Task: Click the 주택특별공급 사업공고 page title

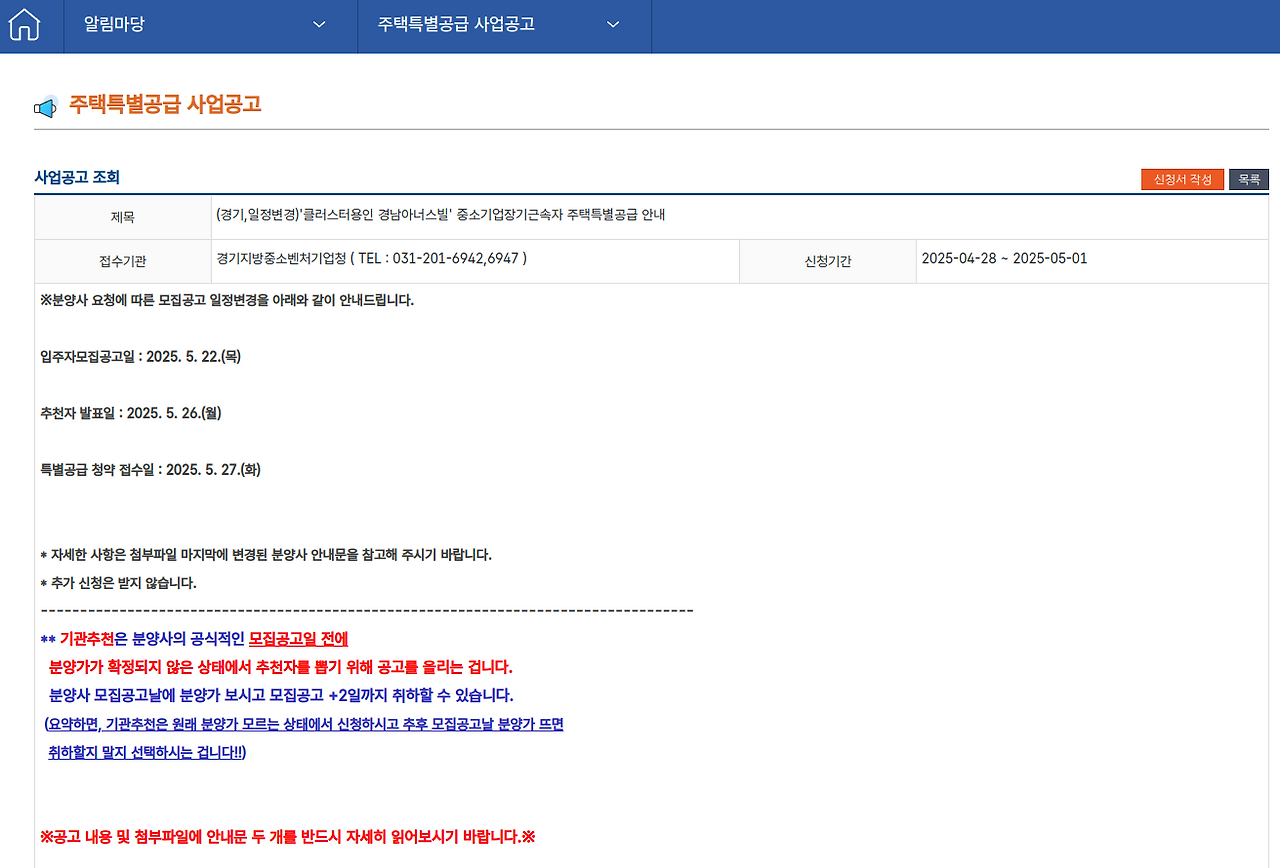Action: click(x=163, y=103)
